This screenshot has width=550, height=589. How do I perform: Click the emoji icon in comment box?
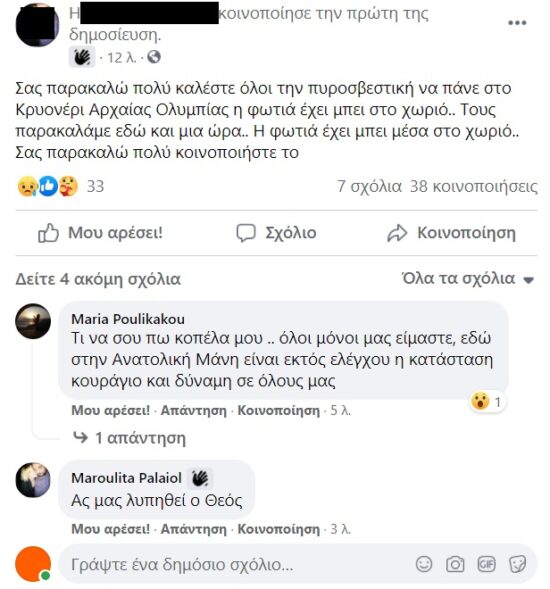tap(424, 564)
